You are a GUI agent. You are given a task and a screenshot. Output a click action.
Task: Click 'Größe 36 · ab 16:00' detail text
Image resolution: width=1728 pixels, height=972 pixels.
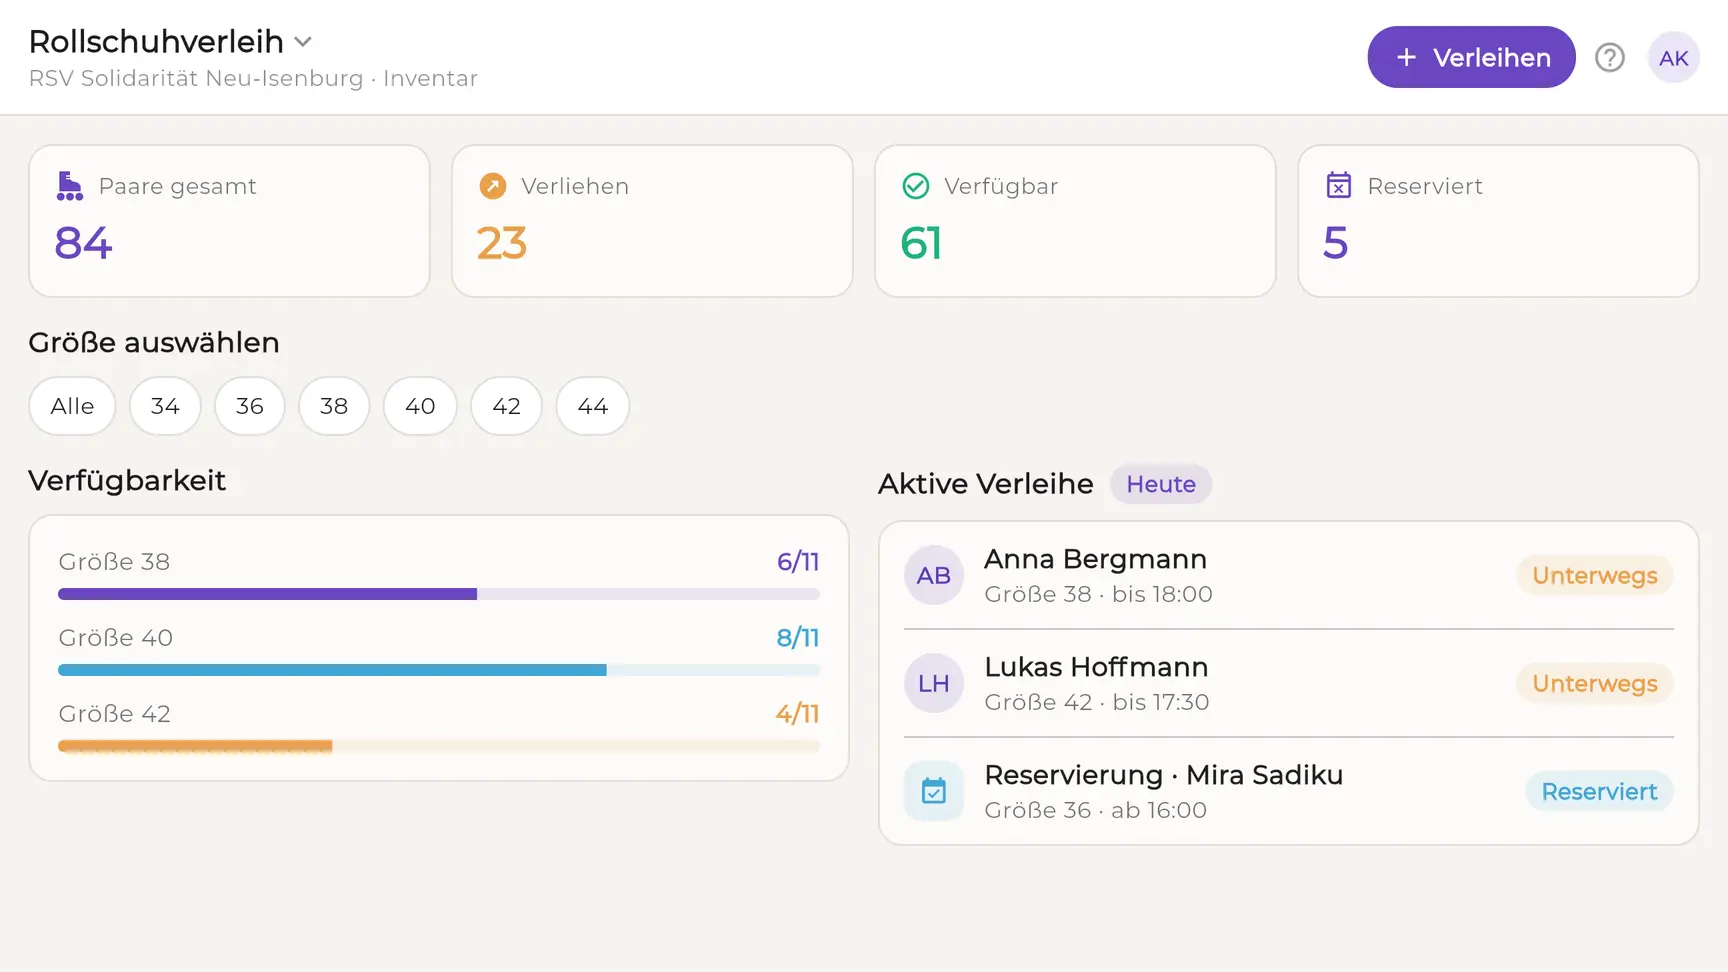coord(1095,810)
